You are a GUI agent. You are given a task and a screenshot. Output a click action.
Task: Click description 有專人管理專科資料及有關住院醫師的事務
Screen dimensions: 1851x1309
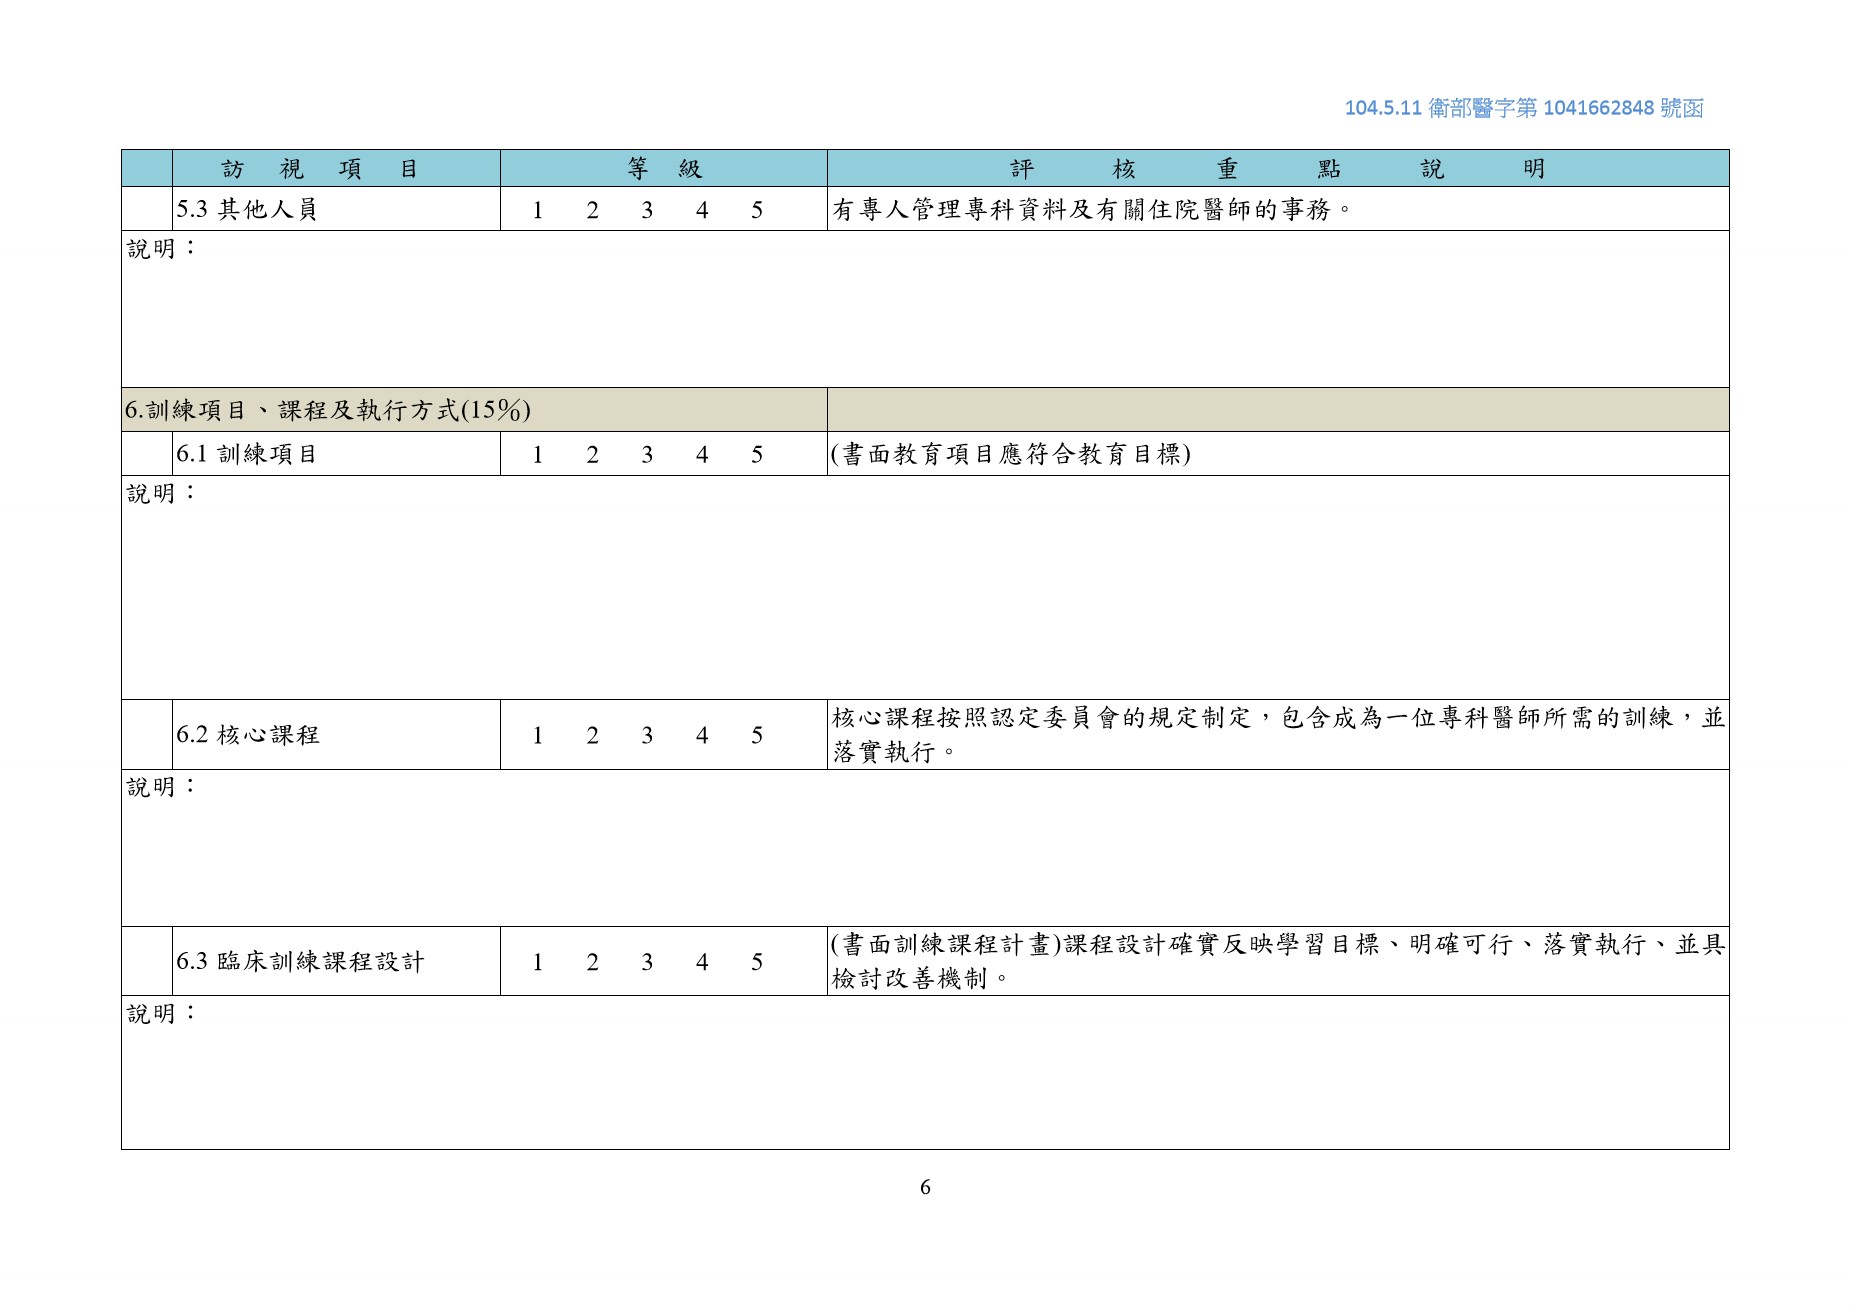[x=1092, y=210]
